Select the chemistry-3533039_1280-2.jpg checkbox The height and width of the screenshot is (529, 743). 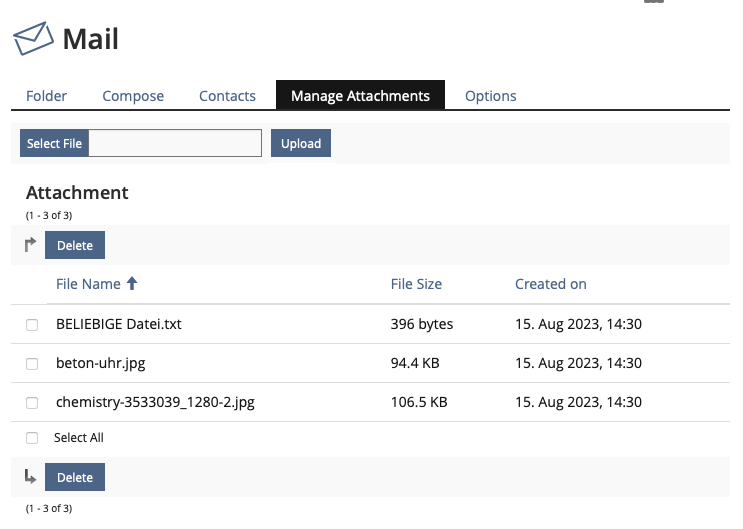(32, 403)
